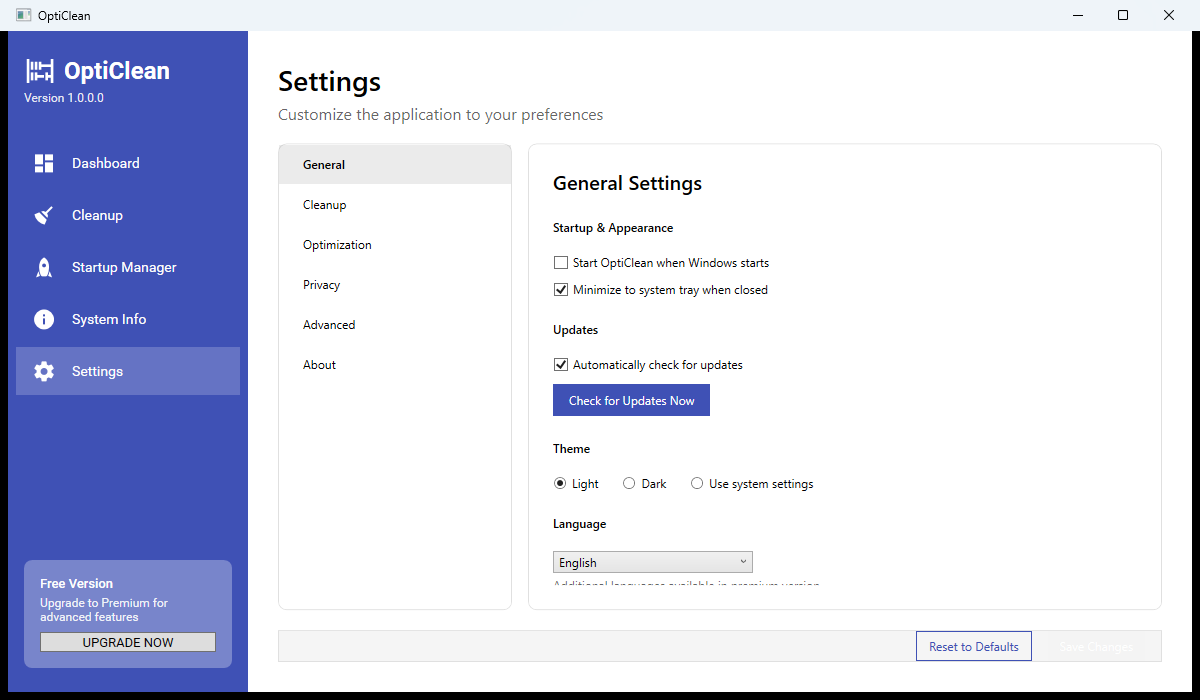Click the OptiClean title bar app icon

click(24, 15)
